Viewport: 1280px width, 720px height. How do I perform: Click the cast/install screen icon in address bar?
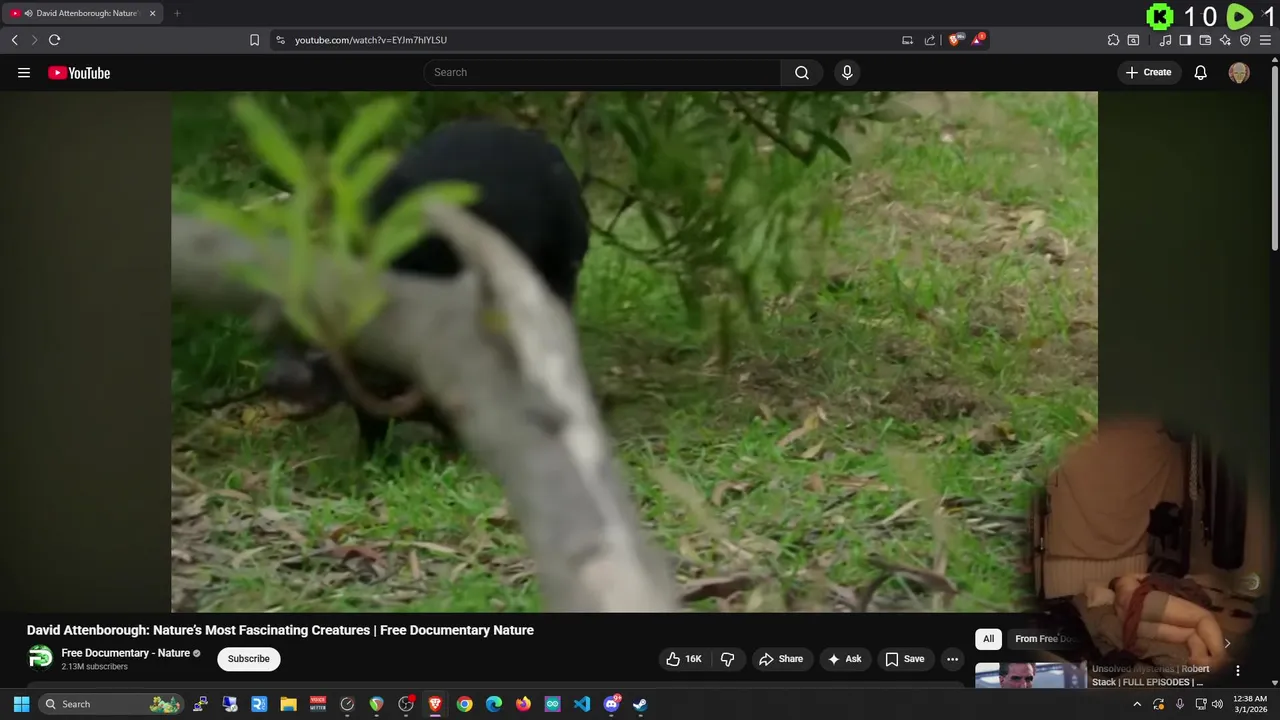point(907,40)
